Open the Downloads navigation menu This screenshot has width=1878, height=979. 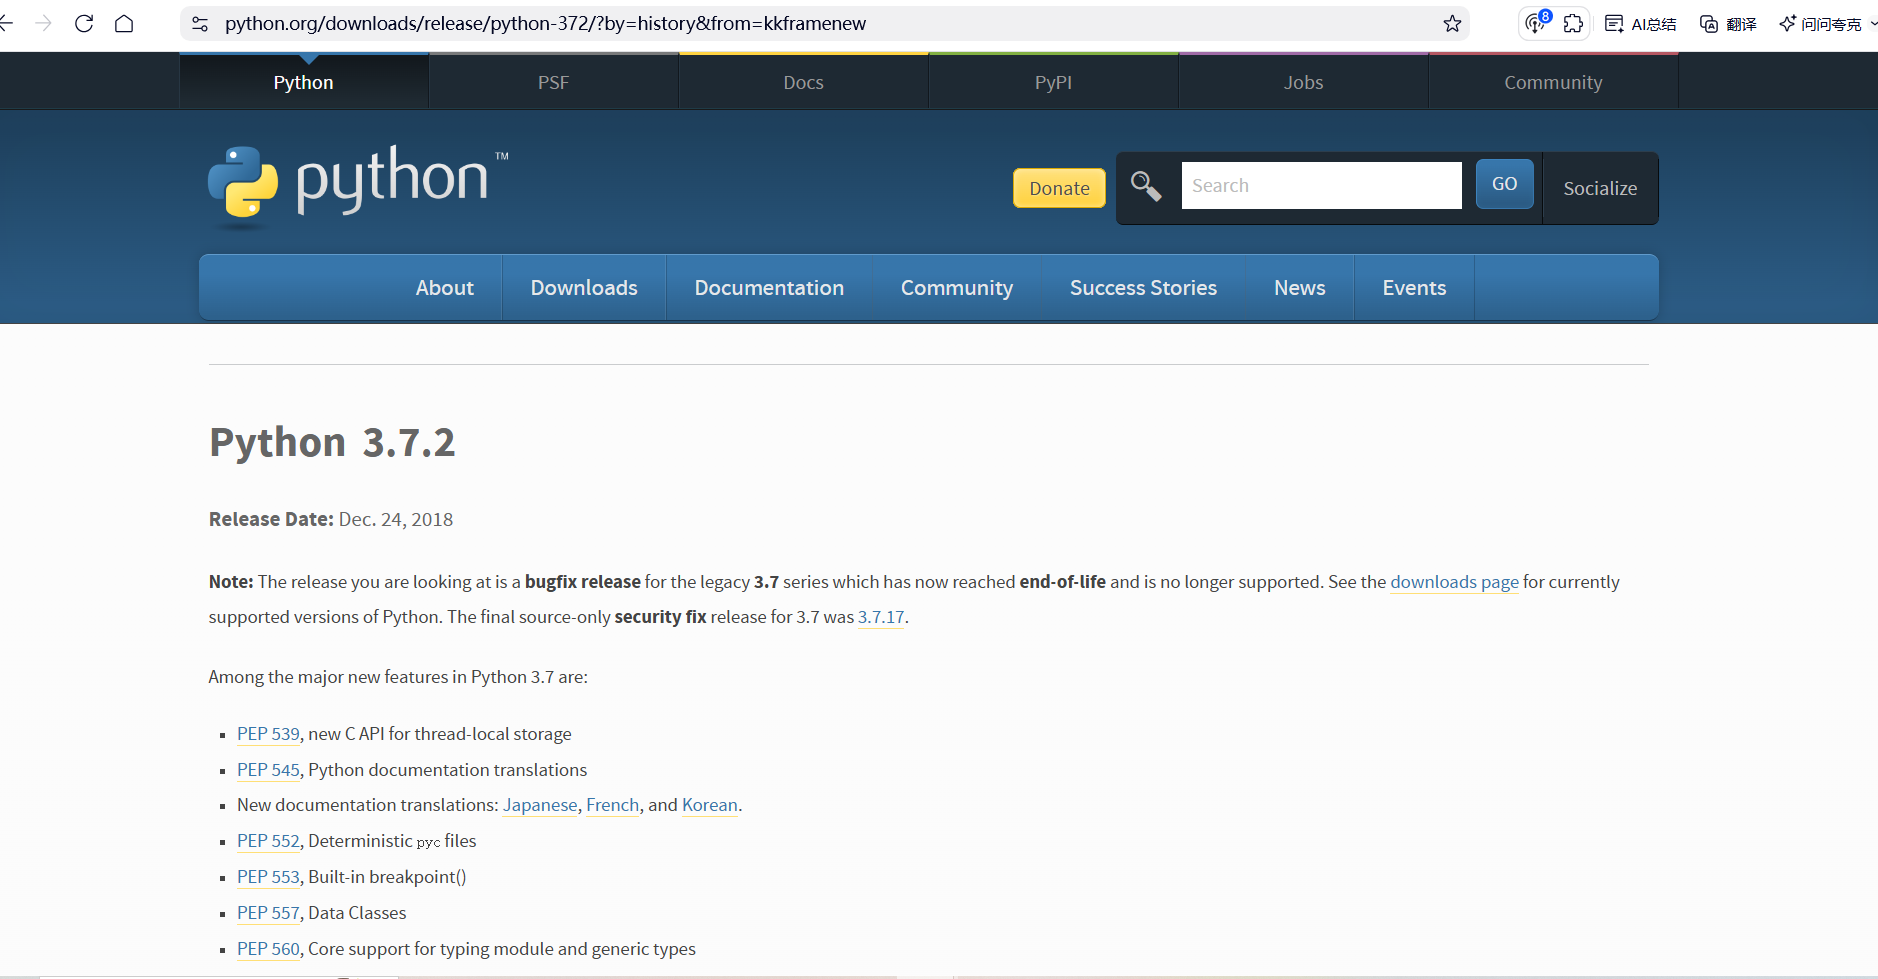[x=584, y=288]
